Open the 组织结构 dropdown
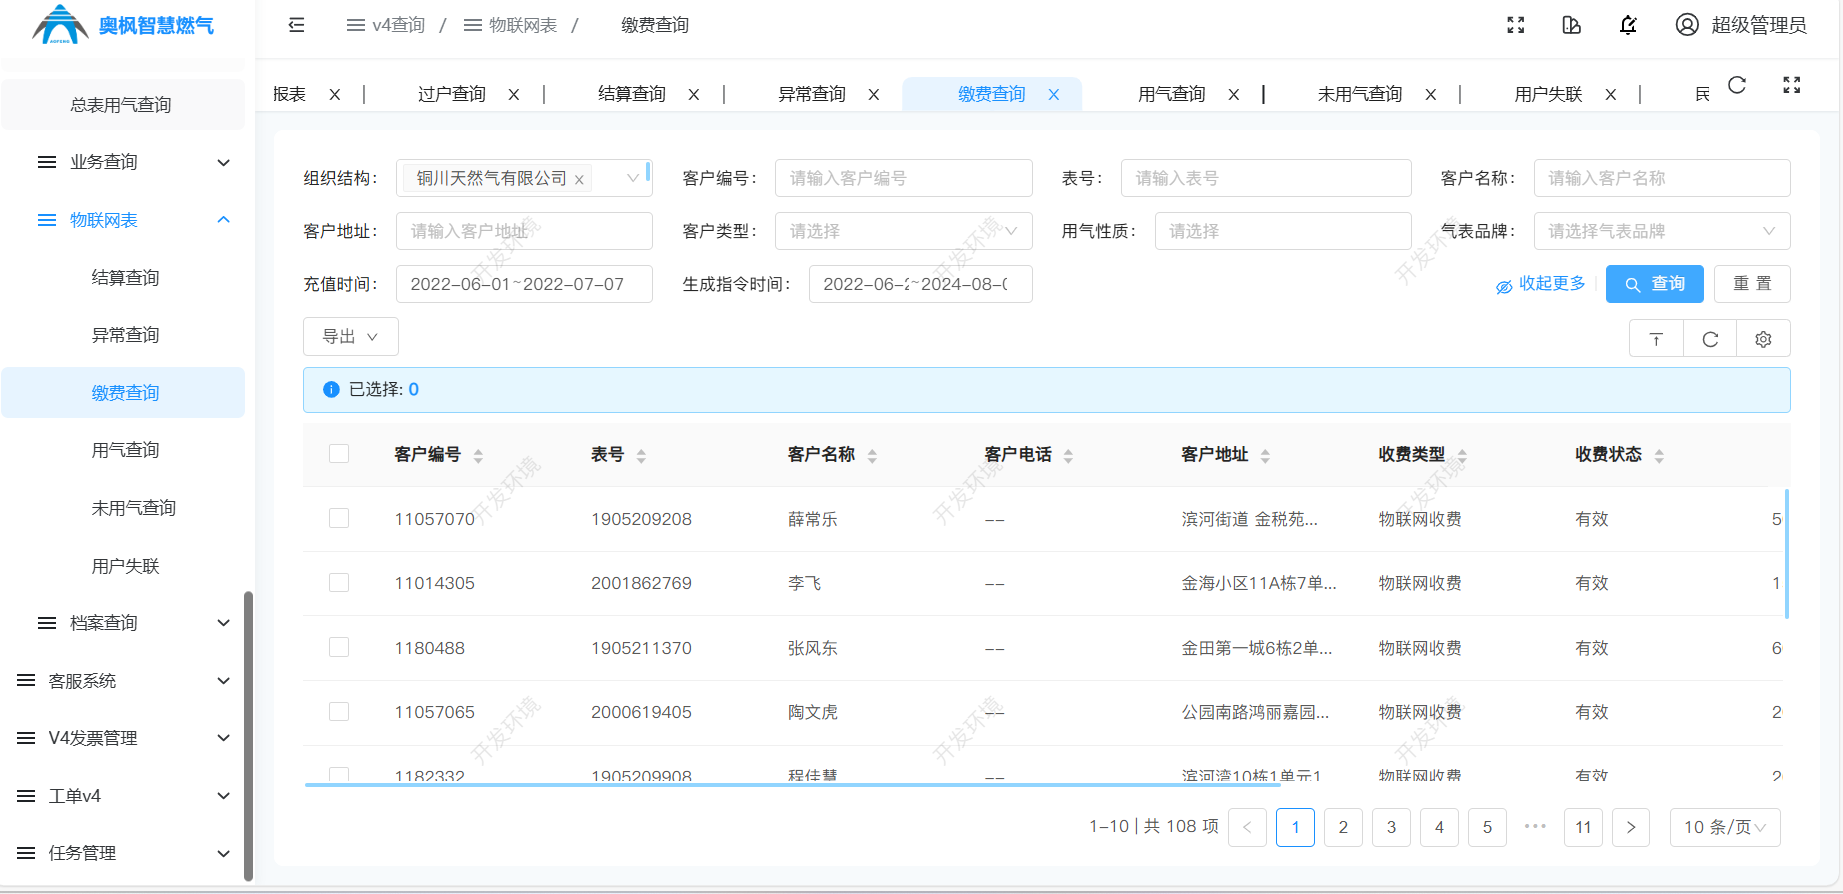The height and width of the screenshot is (894, 1843). [524, 178]
